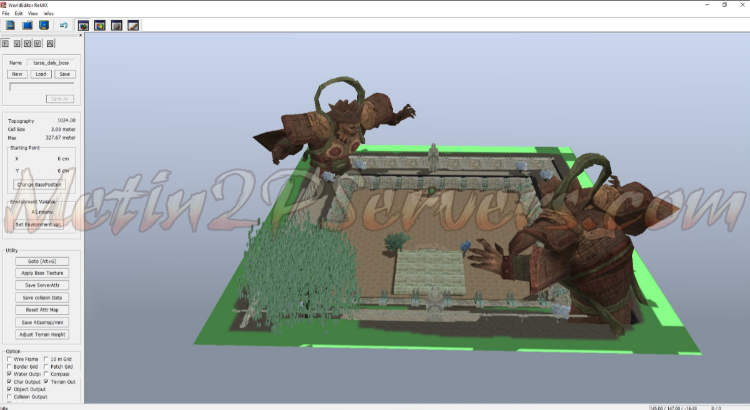Click the dark gray window toolbar icon

116,25
